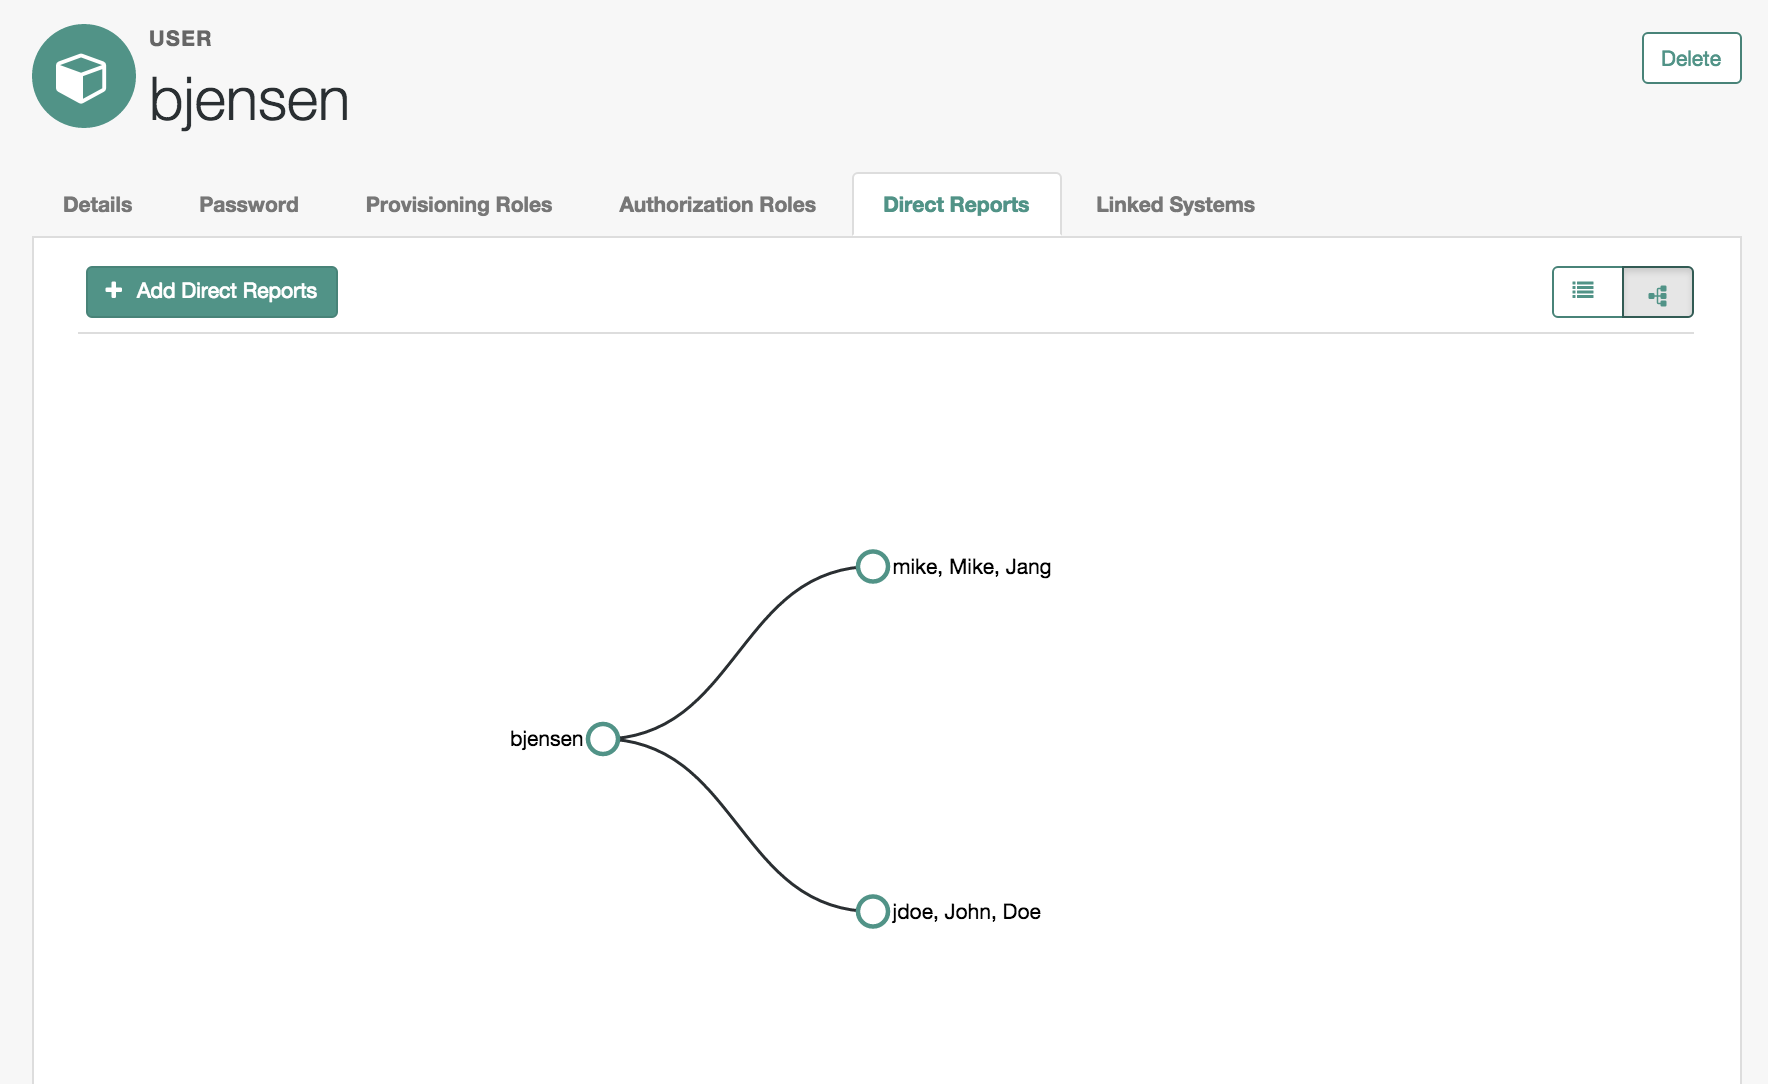This screenshot has height=1084, width=1768.
Task: Select the bjensen node circle
Action: (603, 739)
